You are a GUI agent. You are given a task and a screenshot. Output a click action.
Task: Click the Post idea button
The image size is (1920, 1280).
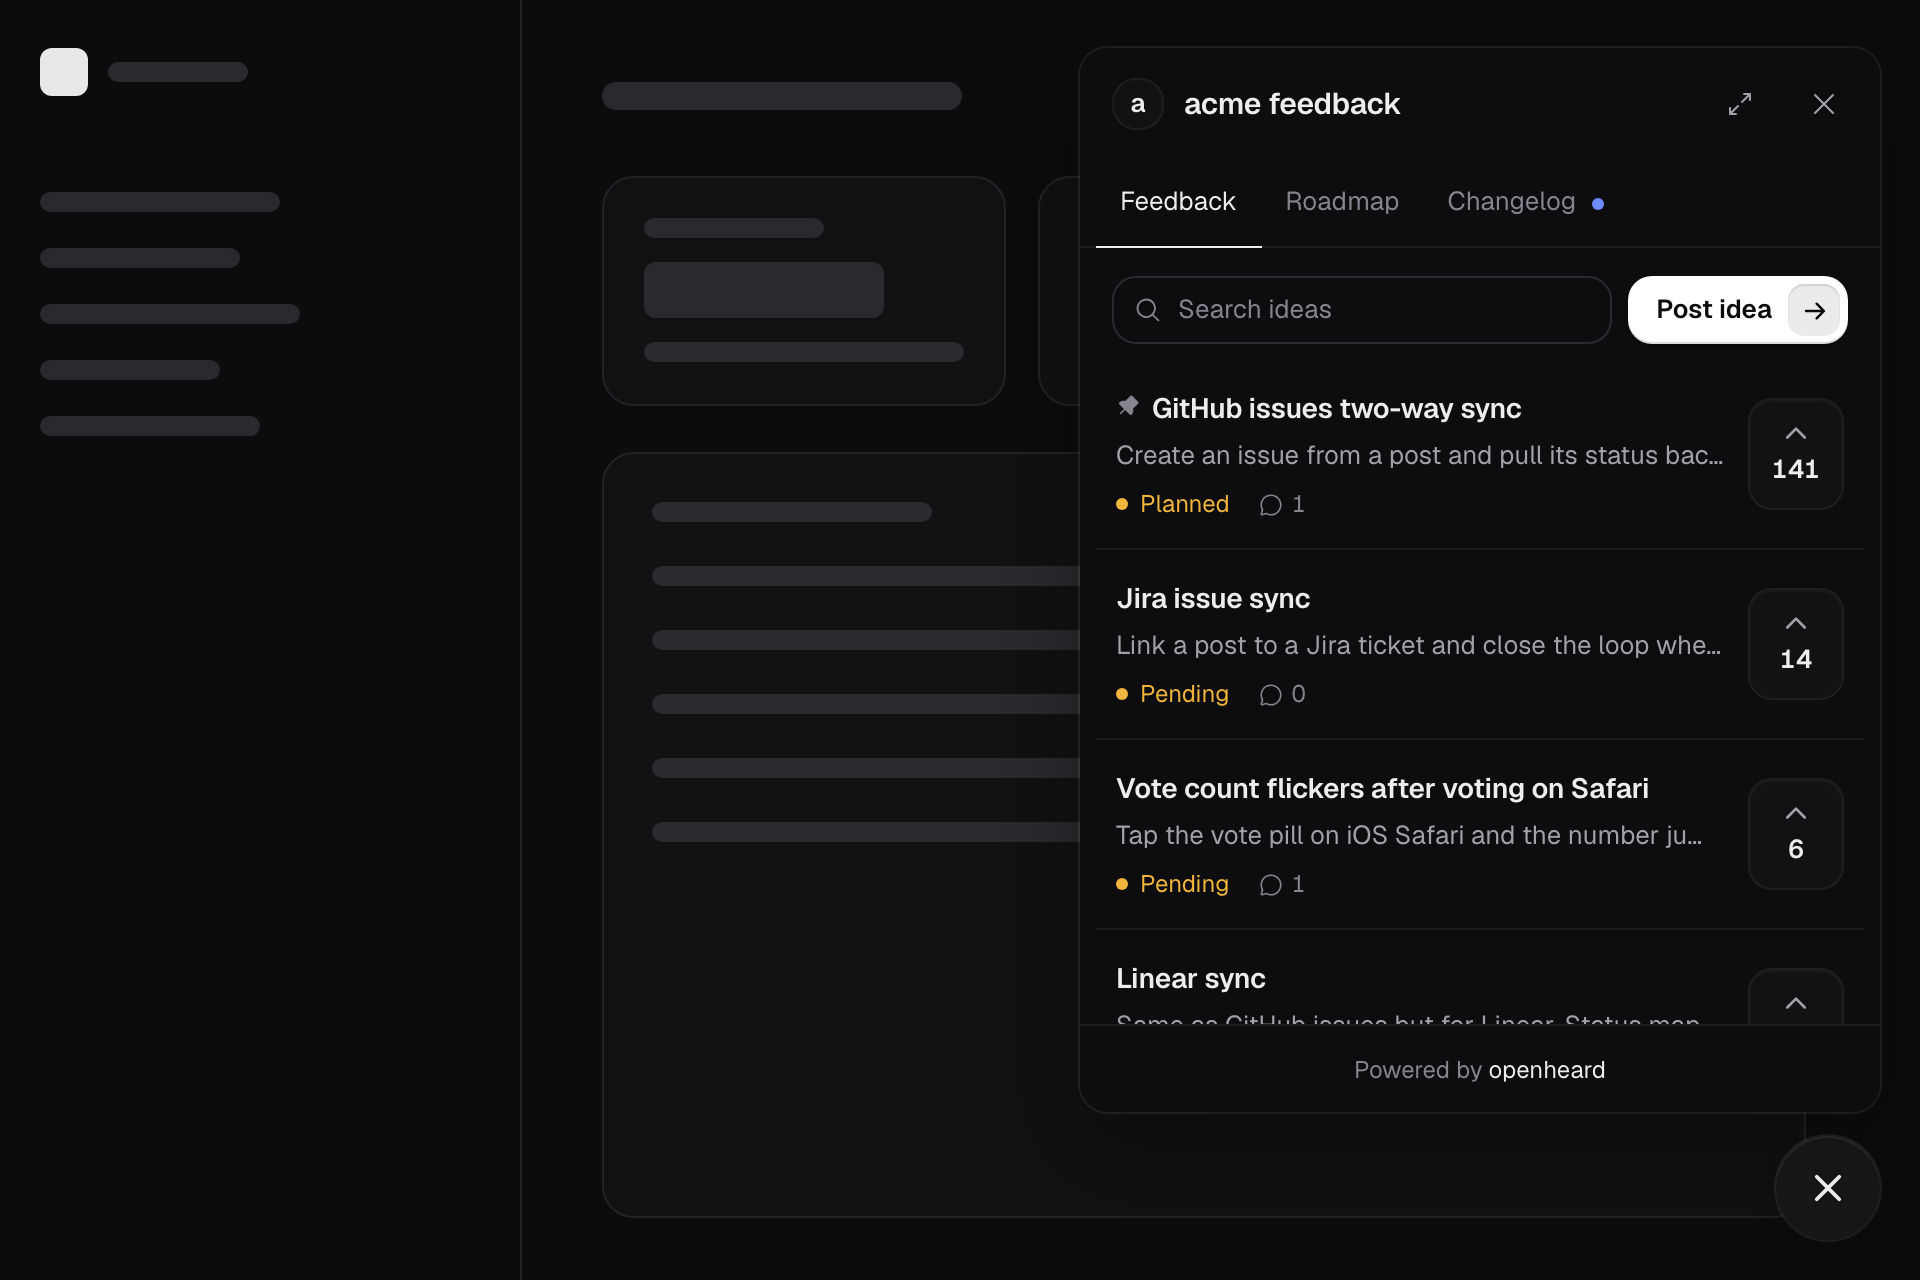(1738, 310)
